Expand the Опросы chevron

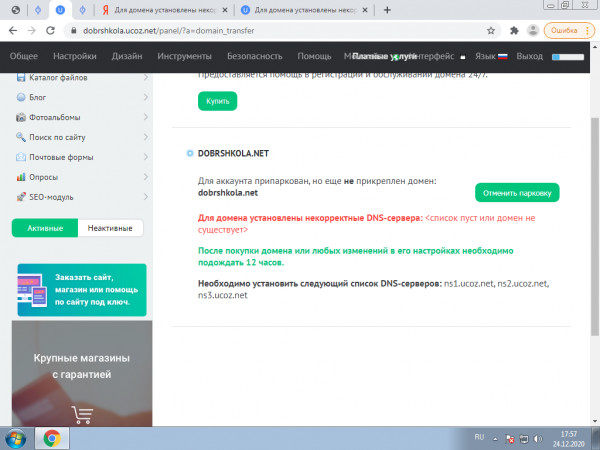[x=146, y=177]
